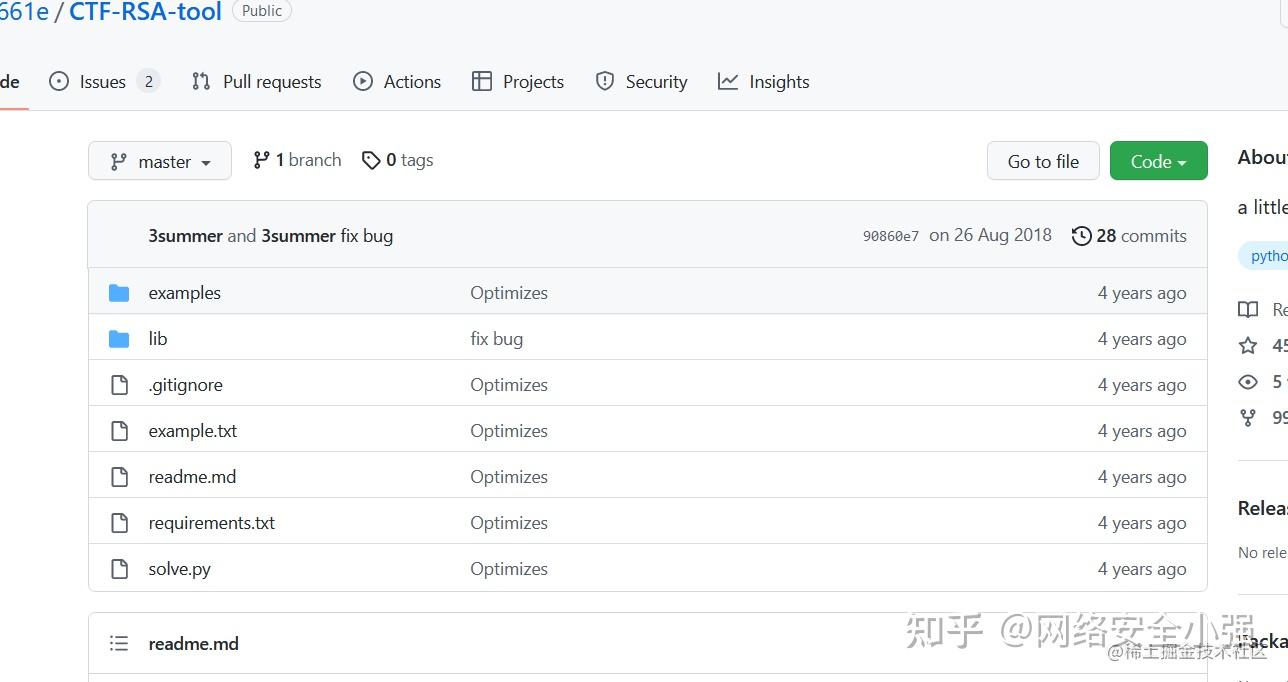Viewport: 1288px width, 682px height.
Task: Switch to the Issues tab
Action: [x=103, y=81]
